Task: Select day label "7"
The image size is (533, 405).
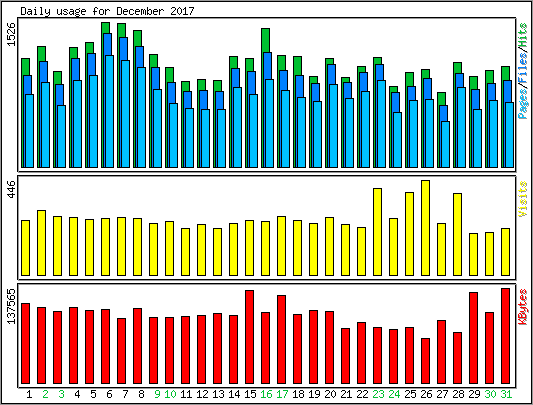Action: tap(125, 394)
